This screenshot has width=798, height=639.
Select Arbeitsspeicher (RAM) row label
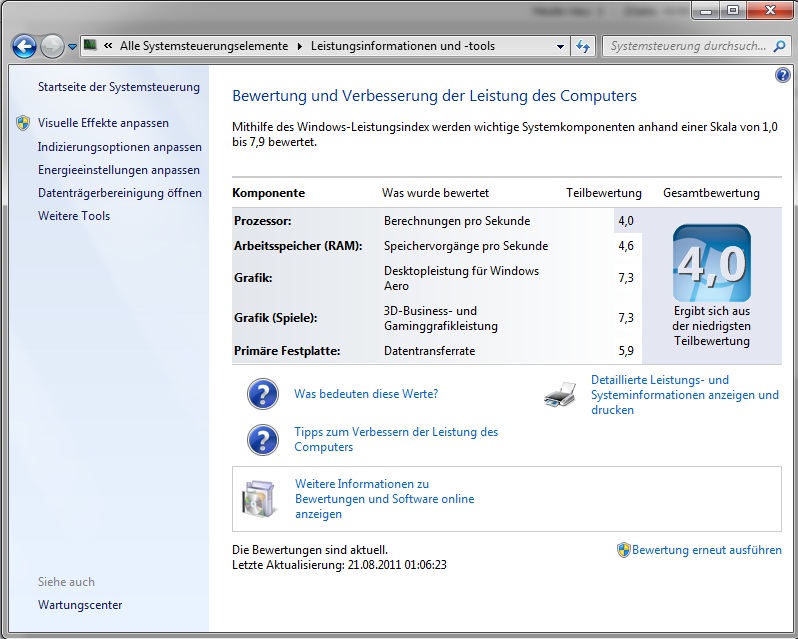[298, 246]
